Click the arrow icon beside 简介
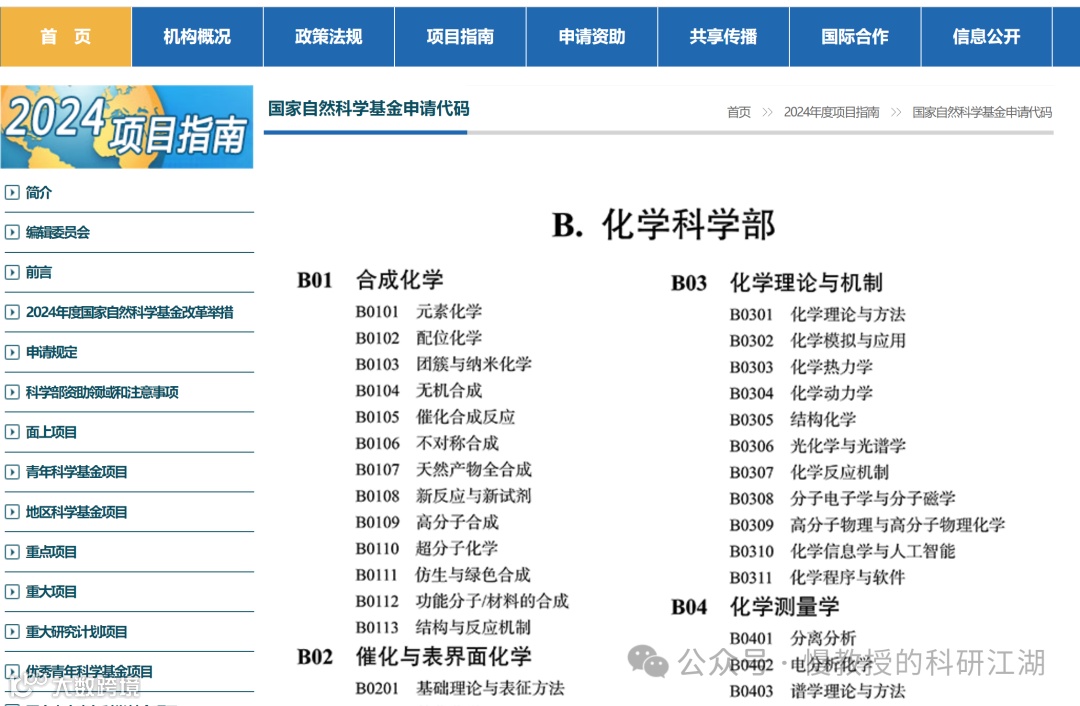 (12, 192)
